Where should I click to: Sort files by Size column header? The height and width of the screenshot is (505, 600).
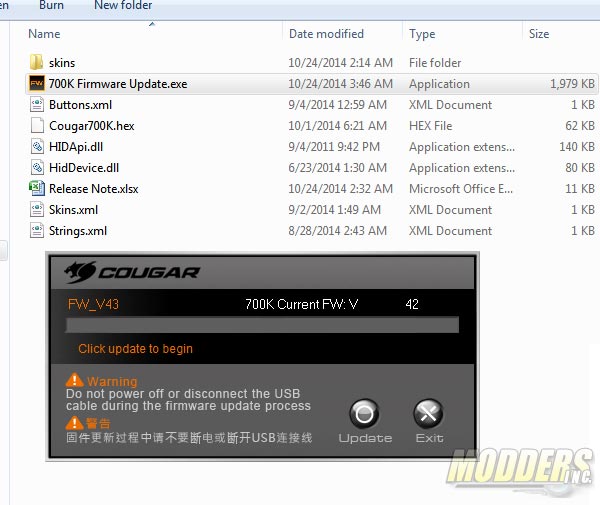point(539,33)
